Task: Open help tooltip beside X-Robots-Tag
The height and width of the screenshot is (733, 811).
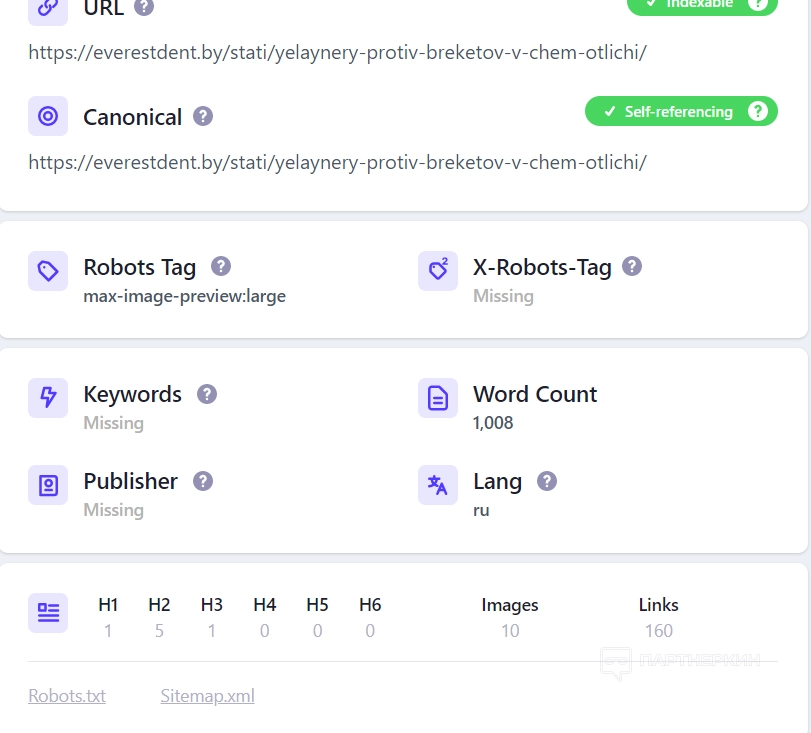Action: pos(632,266)
